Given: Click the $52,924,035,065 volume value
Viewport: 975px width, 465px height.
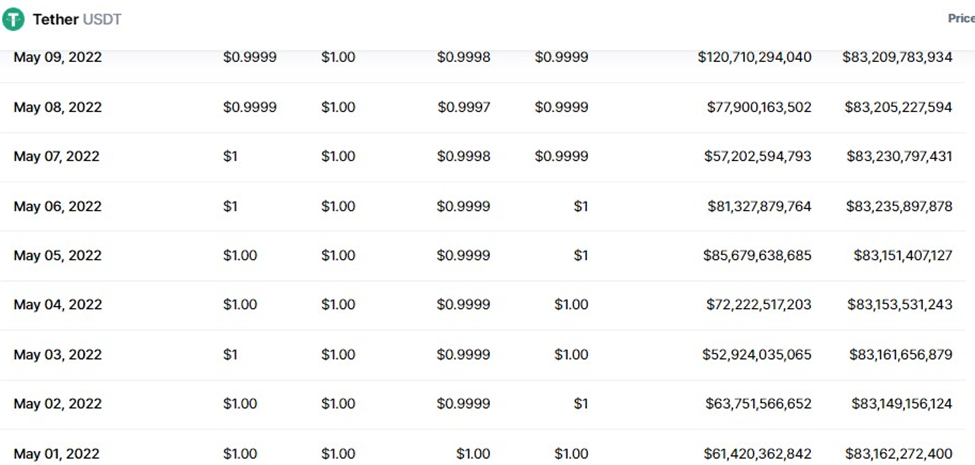Looking at the screenshot, I should coord(758,355).
